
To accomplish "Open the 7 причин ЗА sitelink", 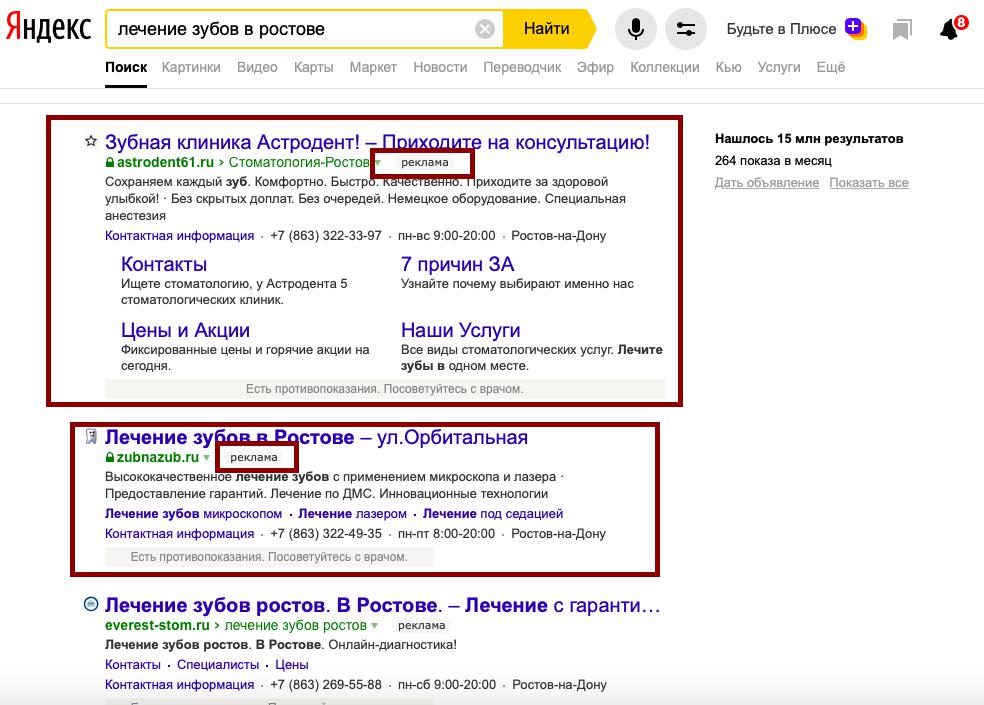I will coord(457,264).
